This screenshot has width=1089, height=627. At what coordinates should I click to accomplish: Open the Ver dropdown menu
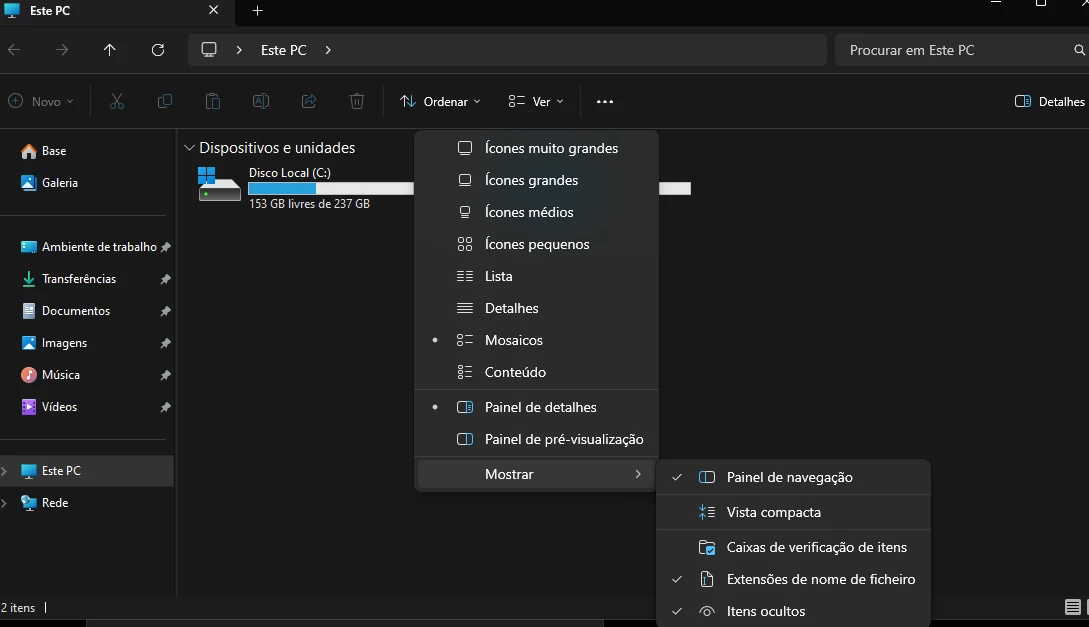(x=535, y=101)
